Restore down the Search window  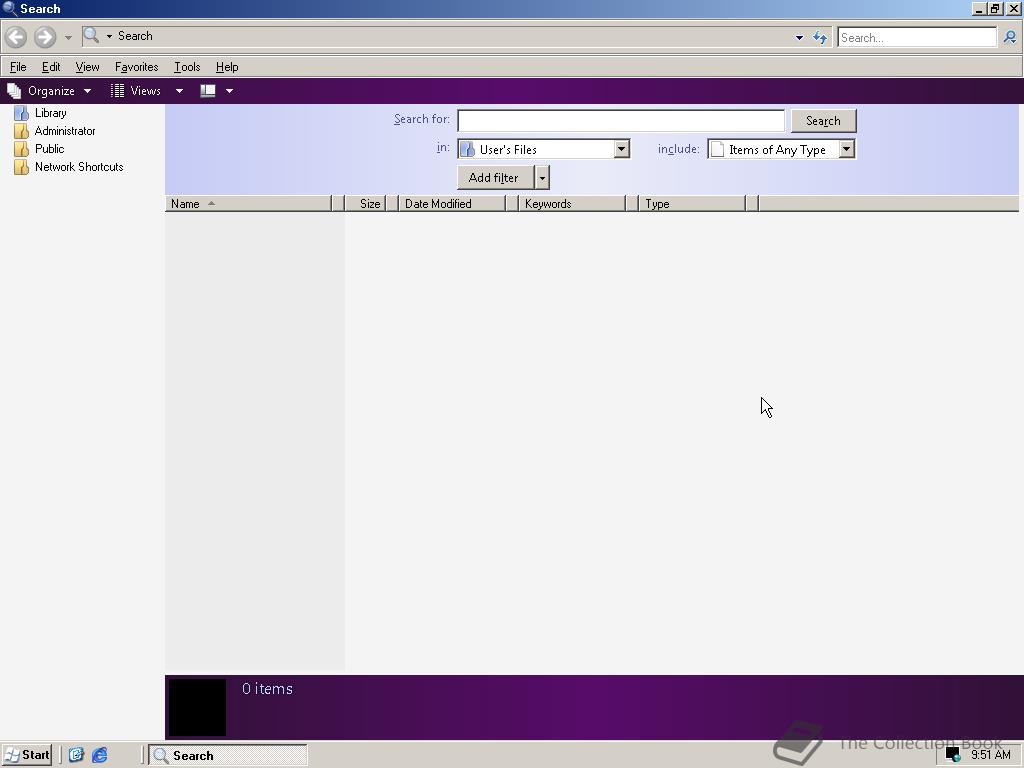pos(995,9)
